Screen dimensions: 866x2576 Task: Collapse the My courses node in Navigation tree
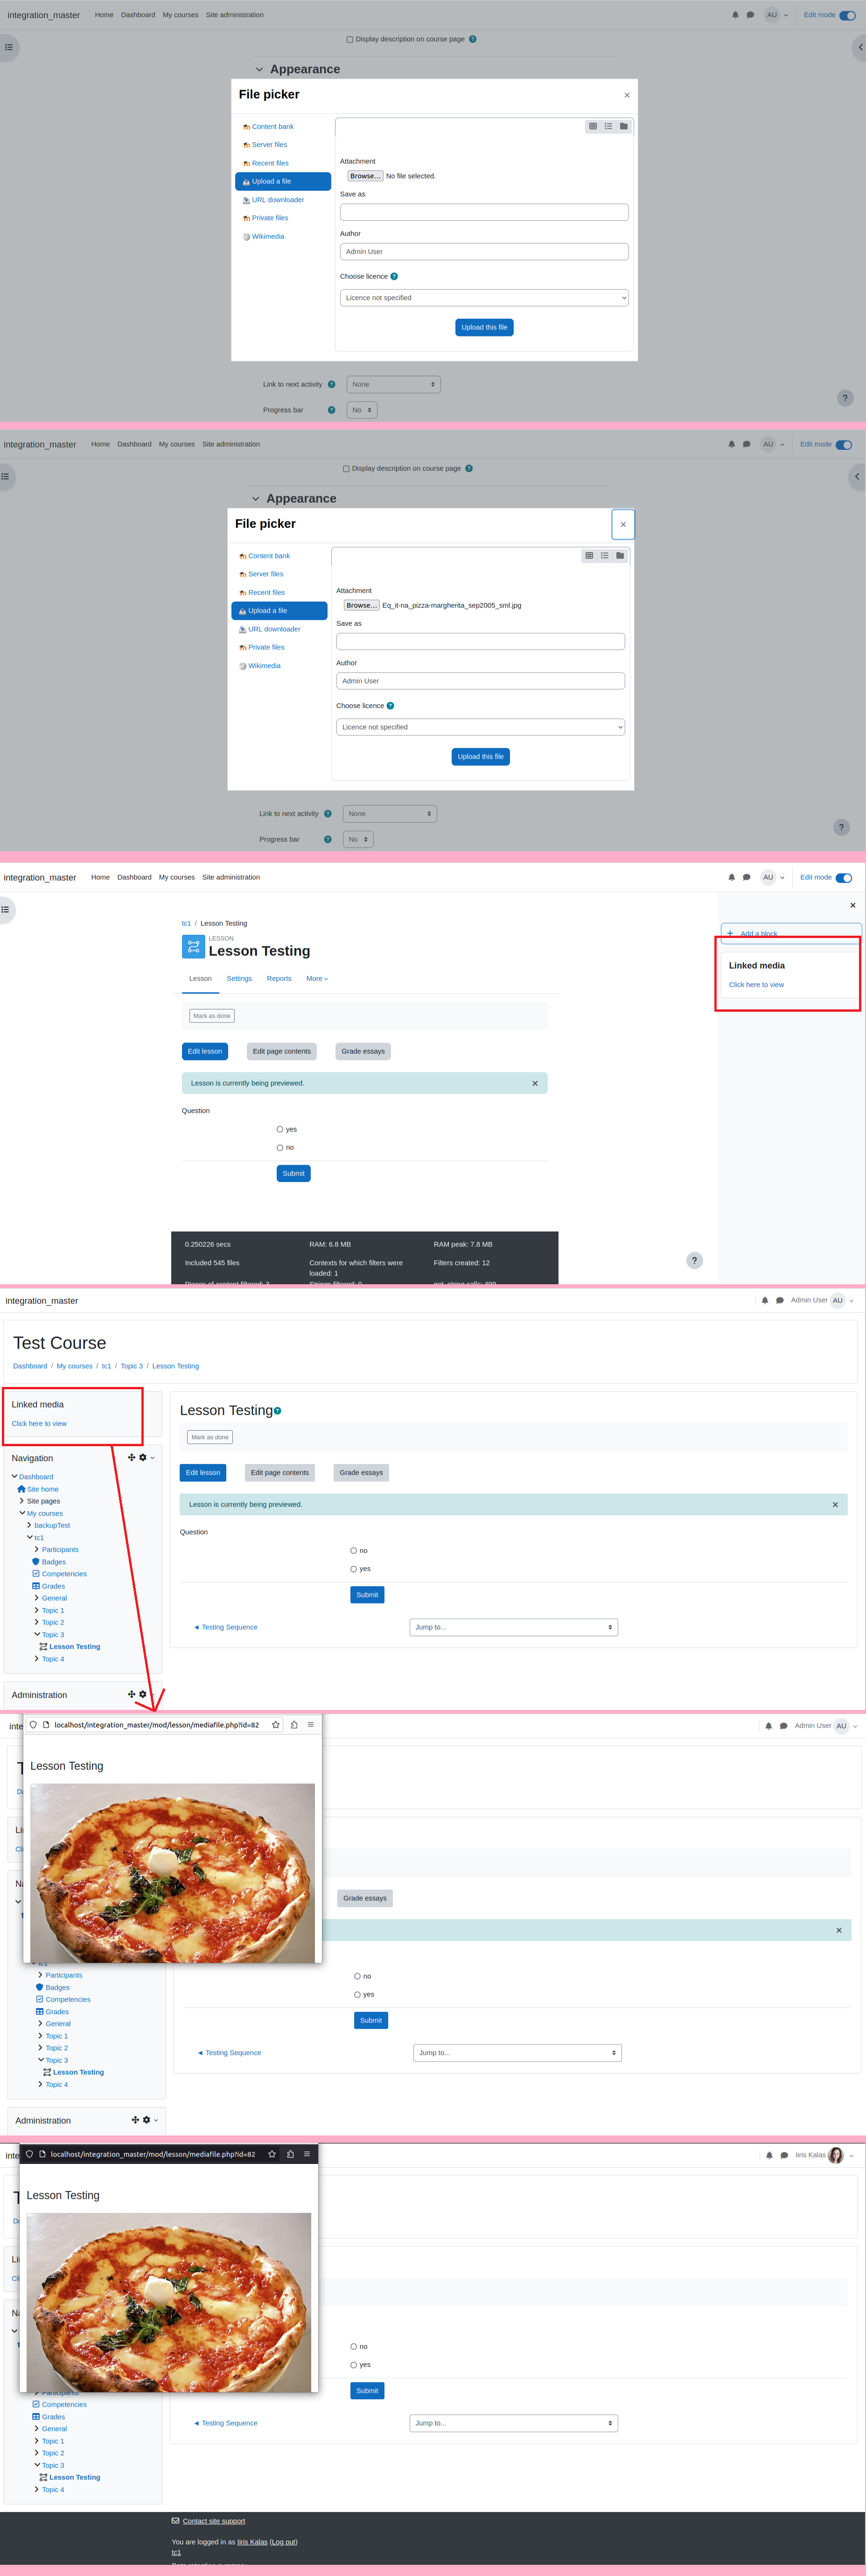coord(22,1513)
